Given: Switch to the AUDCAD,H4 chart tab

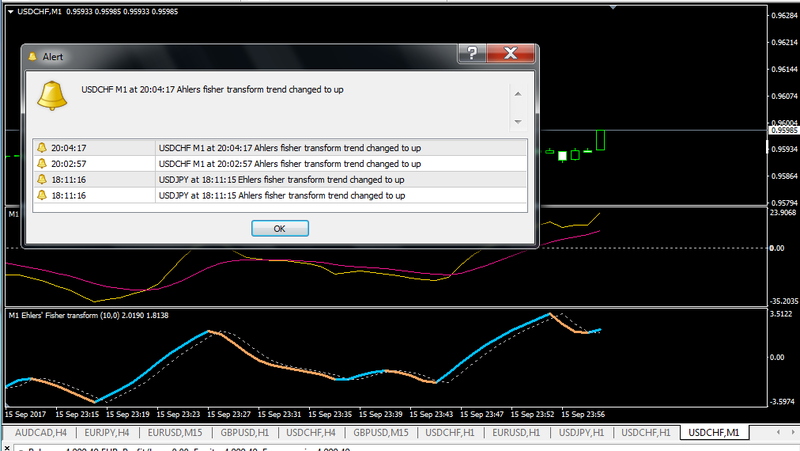Looking at the screenshot, I should pyautogui.click(x=41, y=433).
